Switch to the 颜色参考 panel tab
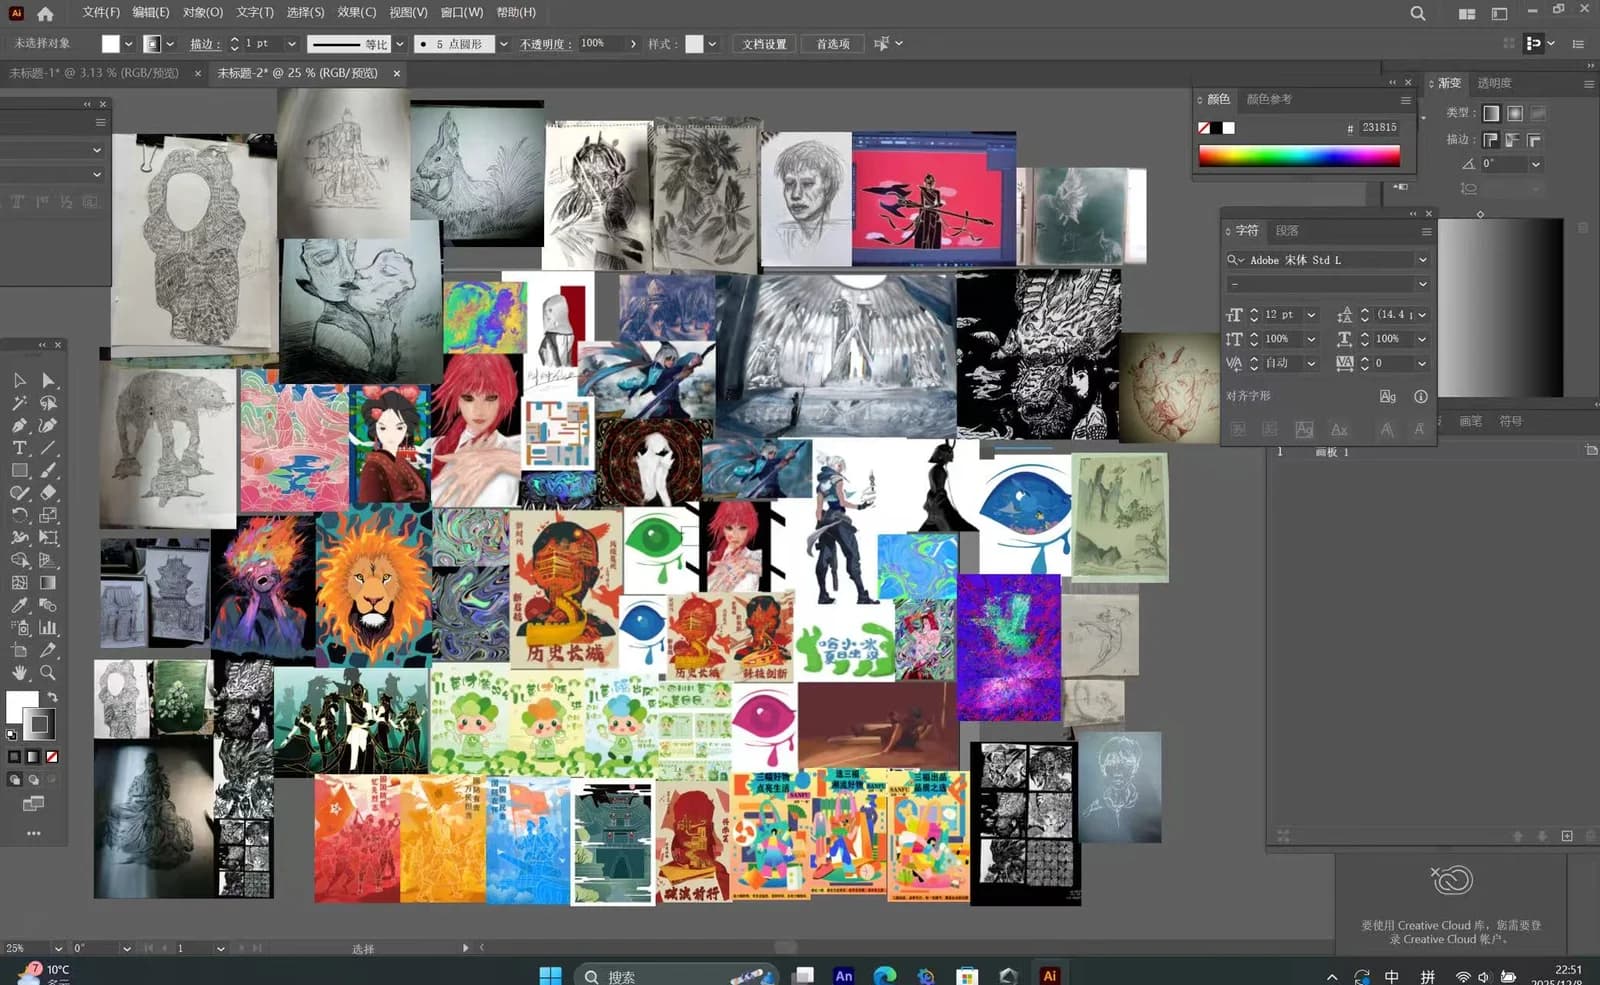 coord(1269,99)
